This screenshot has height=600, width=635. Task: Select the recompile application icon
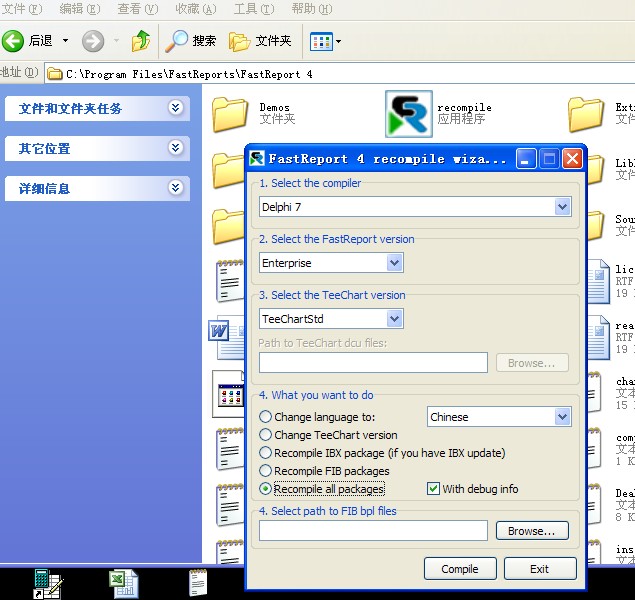[x=409, y=114]
